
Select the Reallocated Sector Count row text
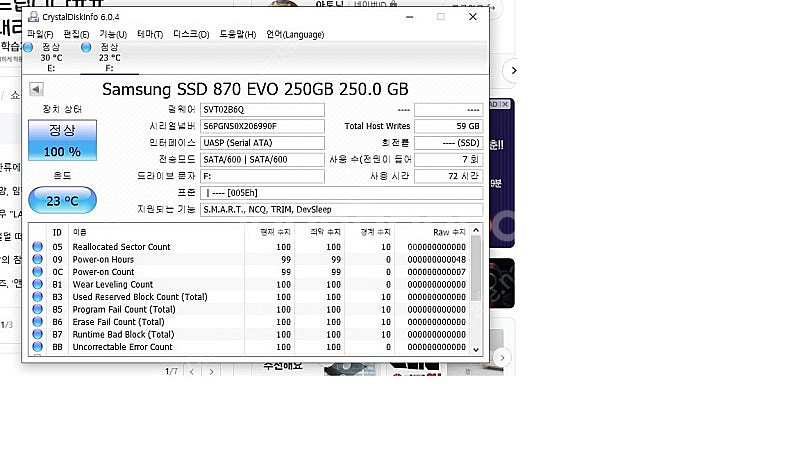[121, 247]
